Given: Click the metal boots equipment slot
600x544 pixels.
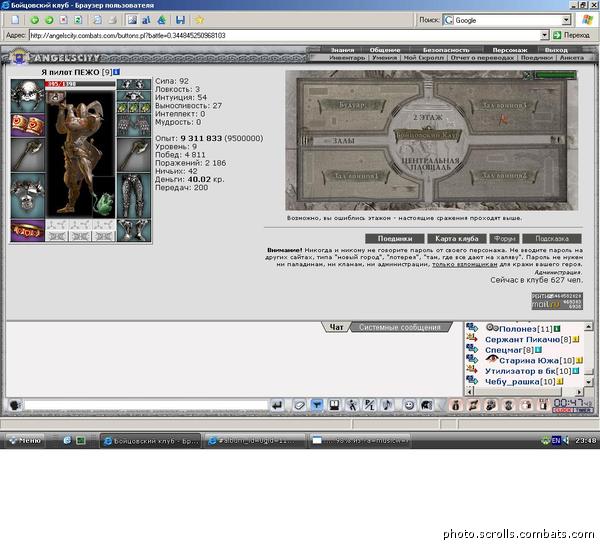Looking at the screenshot, I should tap(134, 230).
